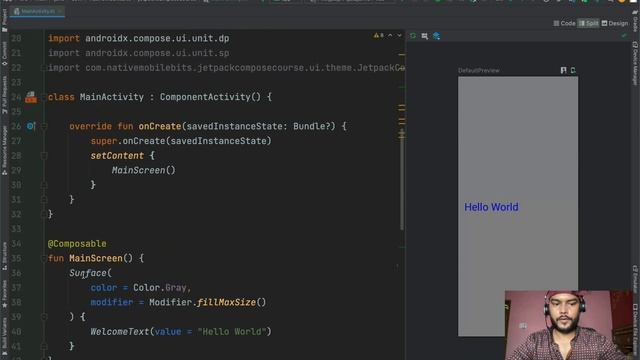640x360 pixels.
Task: Click fold end marker at line 31
Action: pyautogui.click(x=44, y=200)
